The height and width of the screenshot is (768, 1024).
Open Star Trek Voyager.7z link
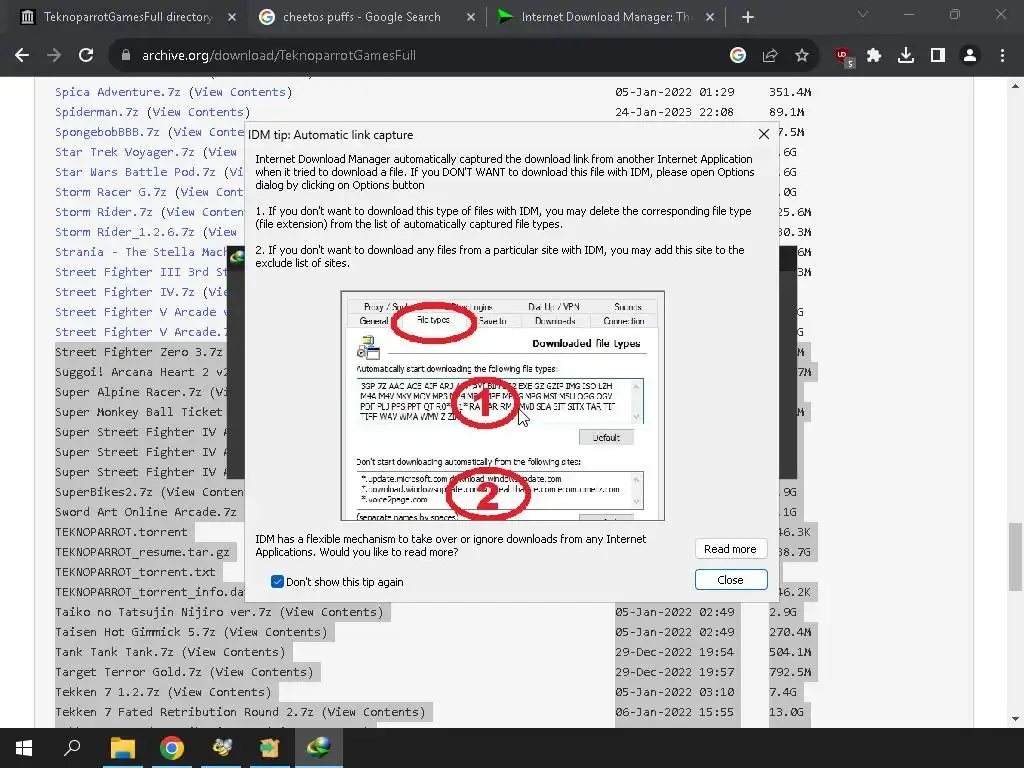pyautogui.click(x=125, y=152)
